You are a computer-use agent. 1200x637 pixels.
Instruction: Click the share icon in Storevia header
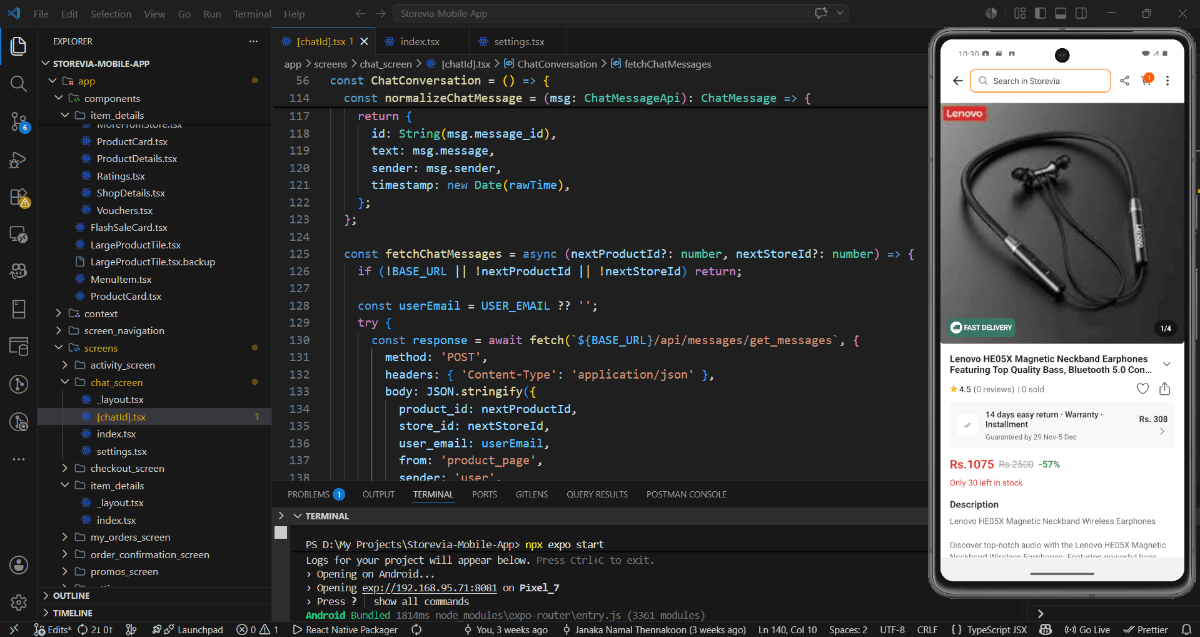click(x=1125, y=81)
